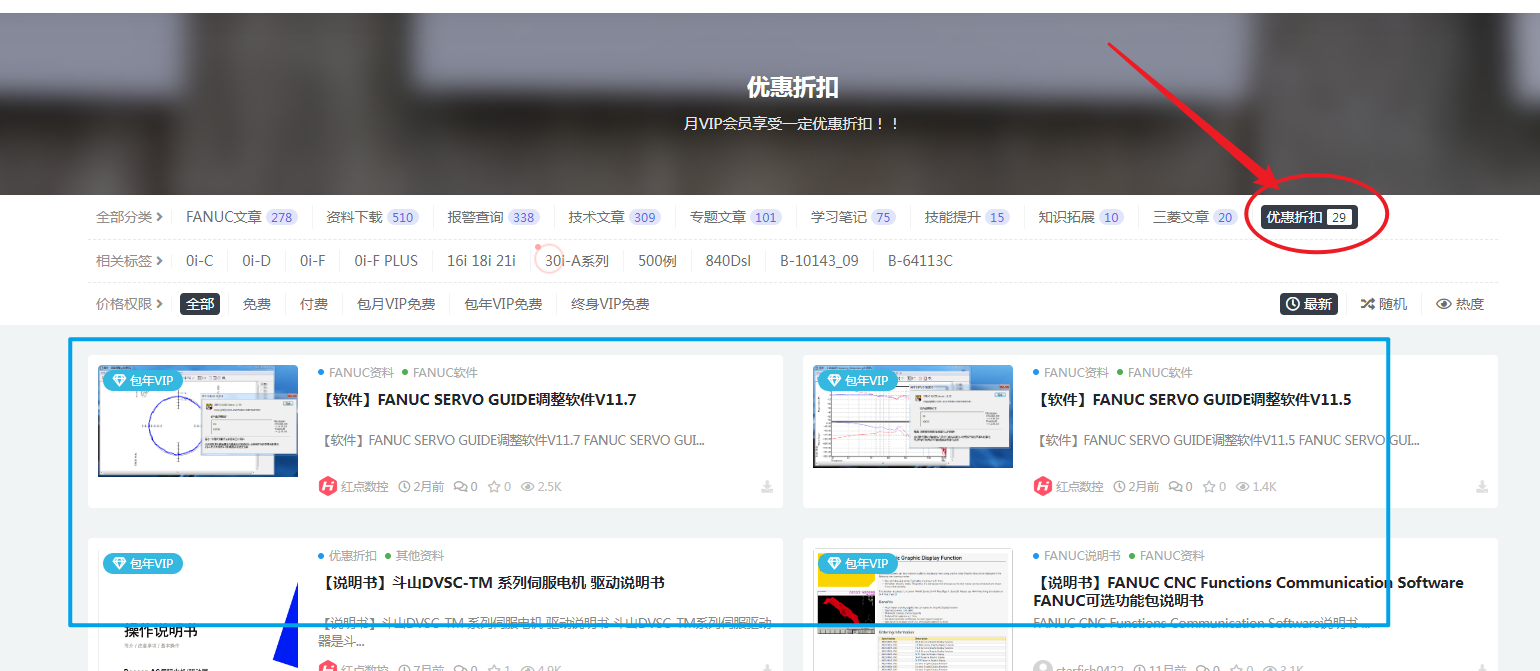This screenshot has width=1540, height=671.
Task: Click the 0i-F tag
Action: coord(312,261)
